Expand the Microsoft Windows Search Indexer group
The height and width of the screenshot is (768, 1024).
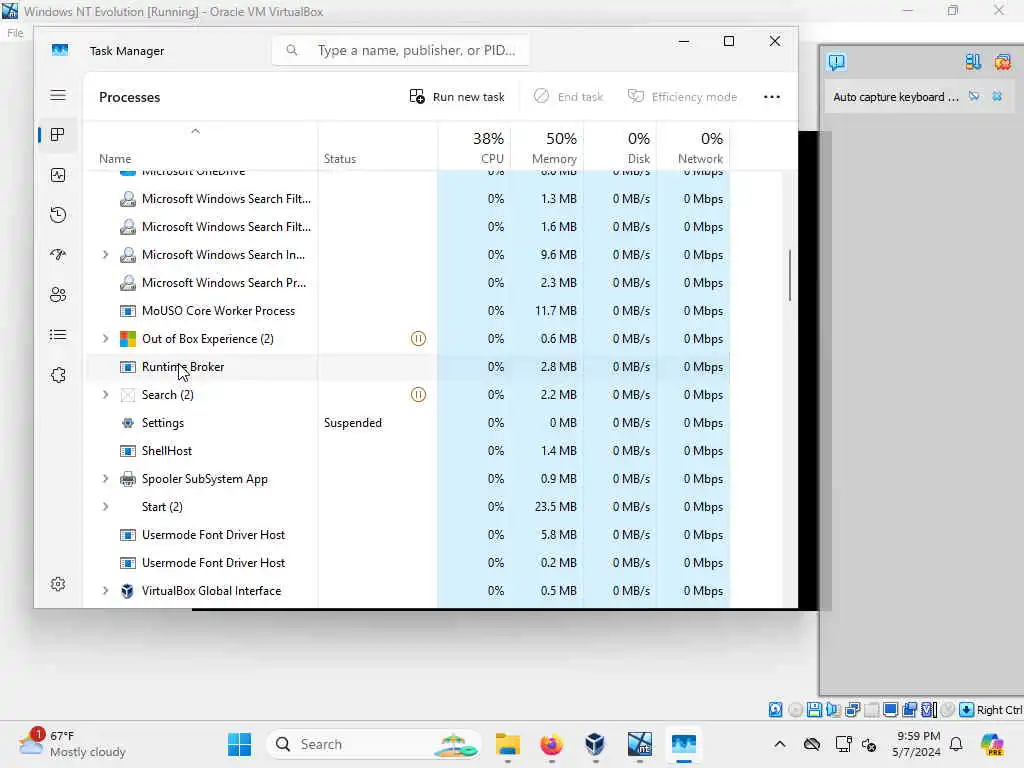coord(106,255)
